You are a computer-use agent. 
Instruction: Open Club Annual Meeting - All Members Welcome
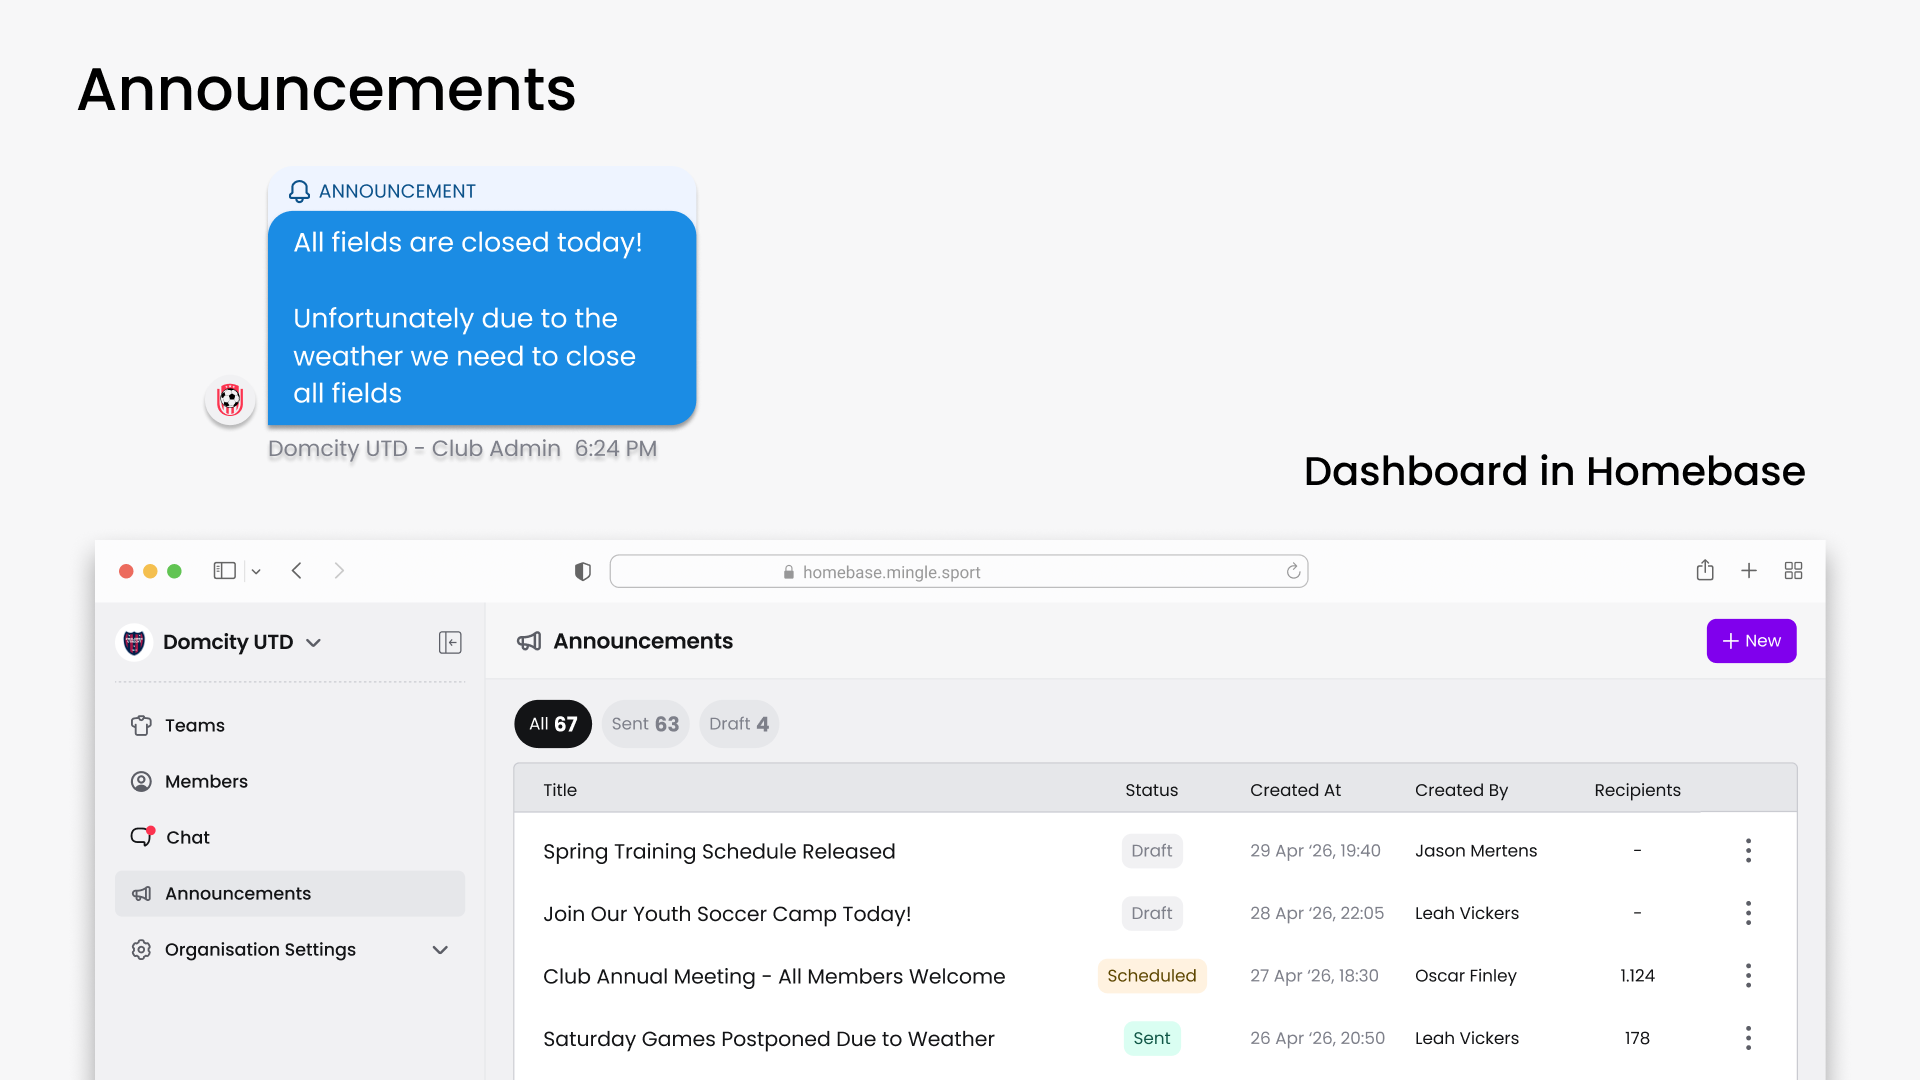coord(774,976)
